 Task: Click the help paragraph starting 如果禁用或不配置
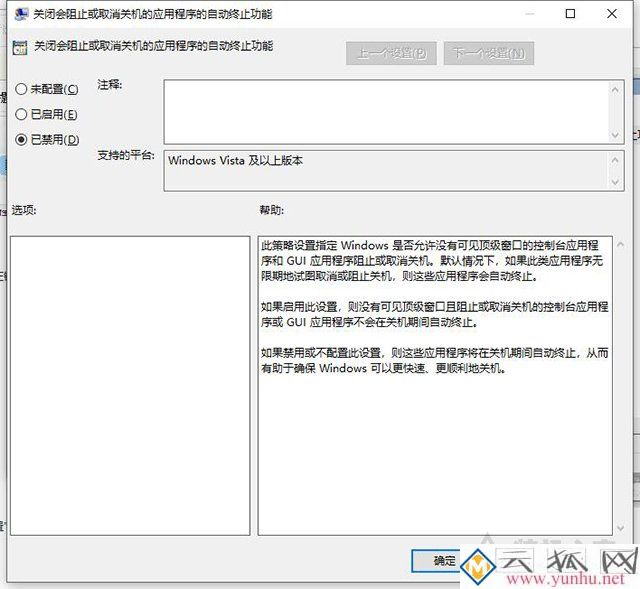click(x=435, y=360)
